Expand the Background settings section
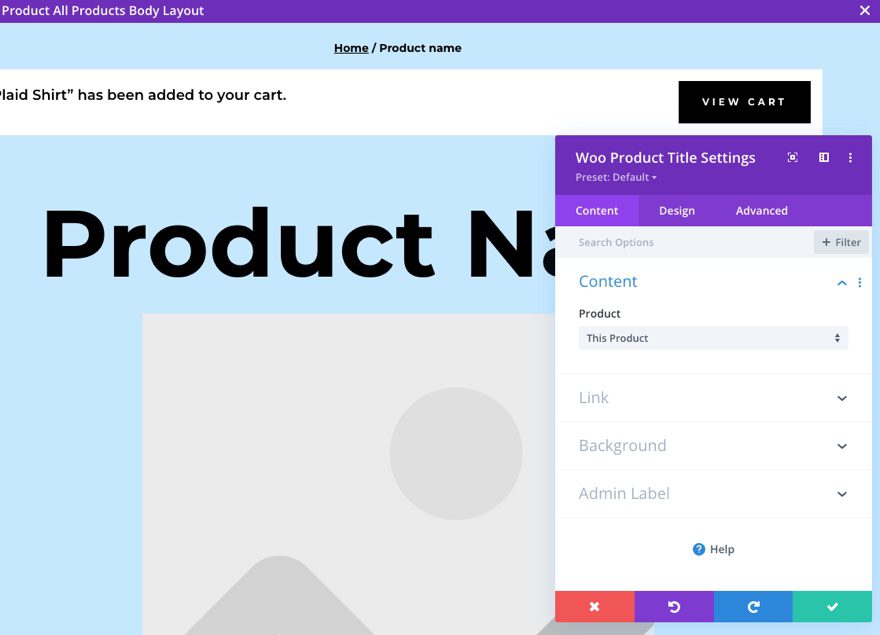The height and width of the screenshot is (635, 880). [712, 445]
